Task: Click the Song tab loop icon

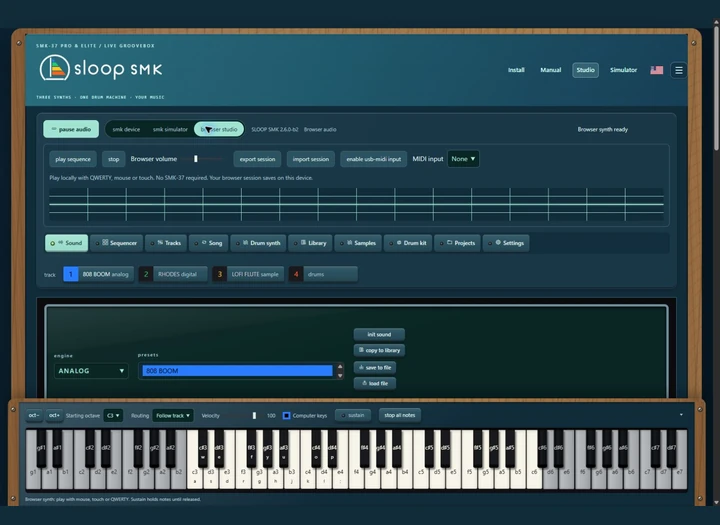Action: pos(204,242)
